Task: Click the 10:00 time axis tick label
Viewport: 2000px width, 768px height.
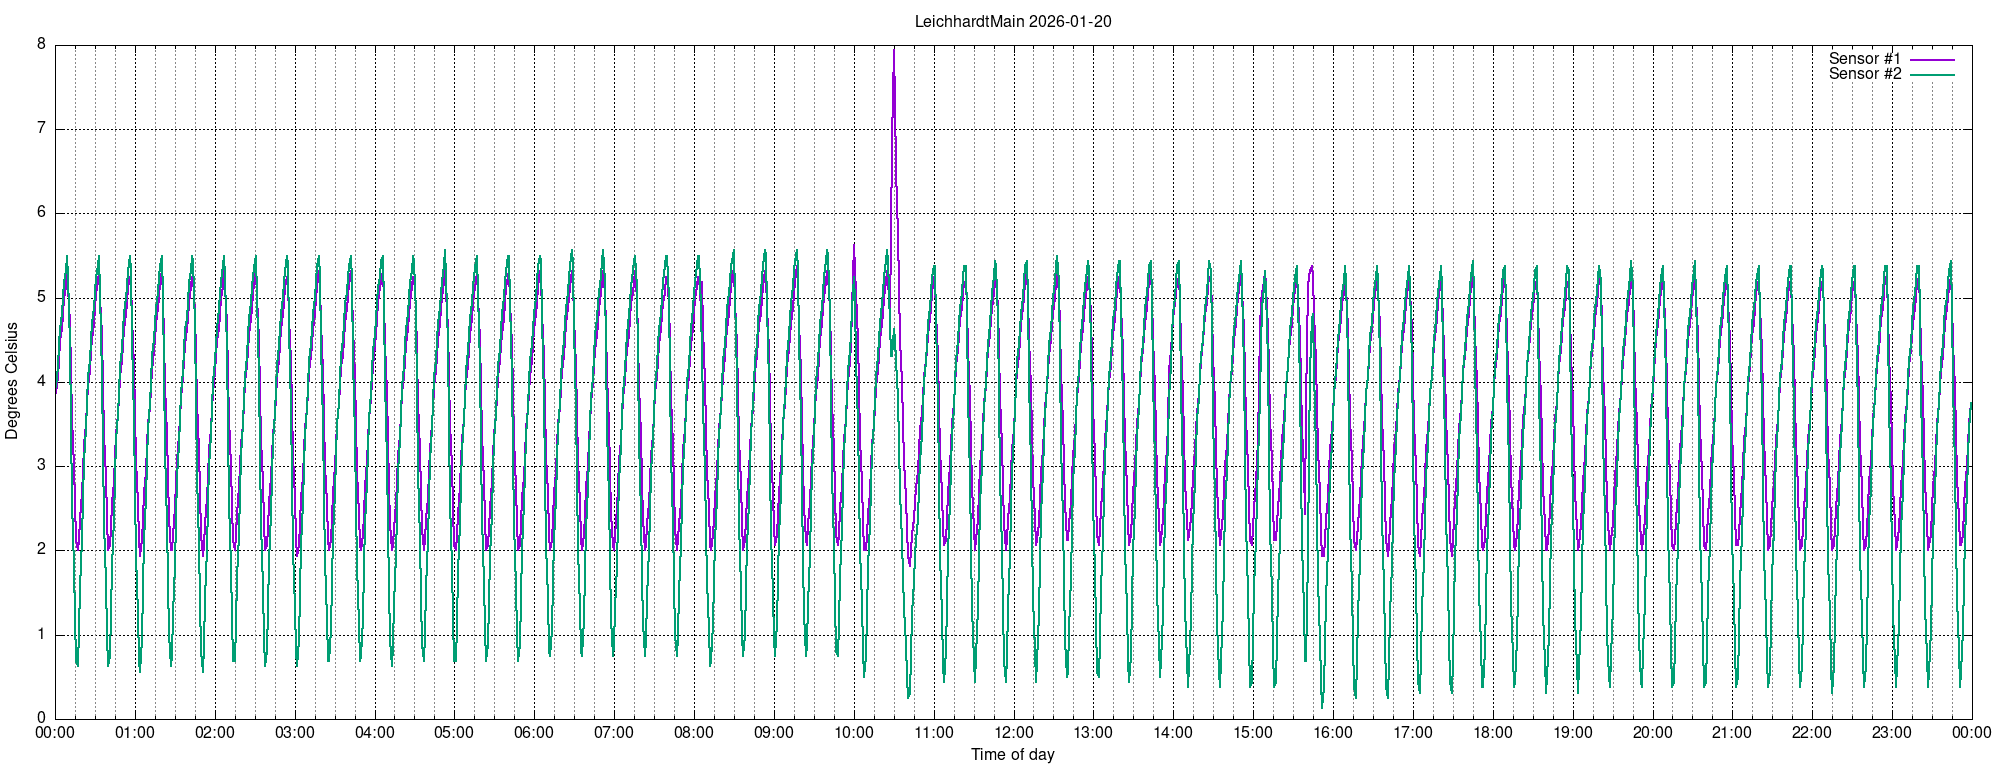Action: 853,733
